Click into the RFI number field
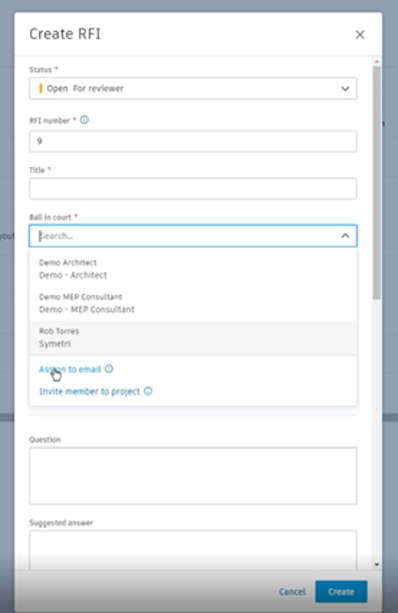Screen dimensions: 398x613 (x=193, y=141)
